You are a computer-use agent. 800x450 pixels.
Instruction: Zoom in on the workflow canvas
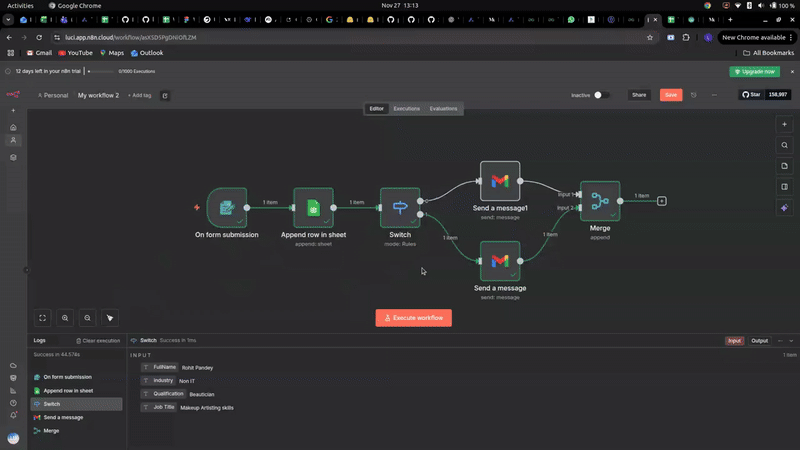click(65, 318)
